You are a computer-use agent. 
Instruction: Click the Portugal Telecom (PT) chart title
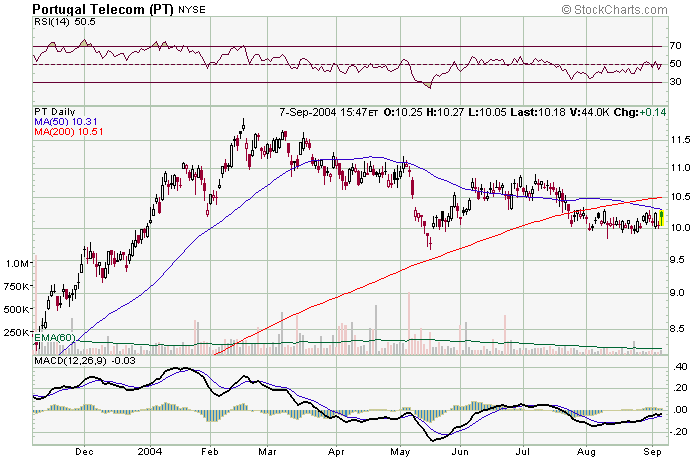(103, 9)
